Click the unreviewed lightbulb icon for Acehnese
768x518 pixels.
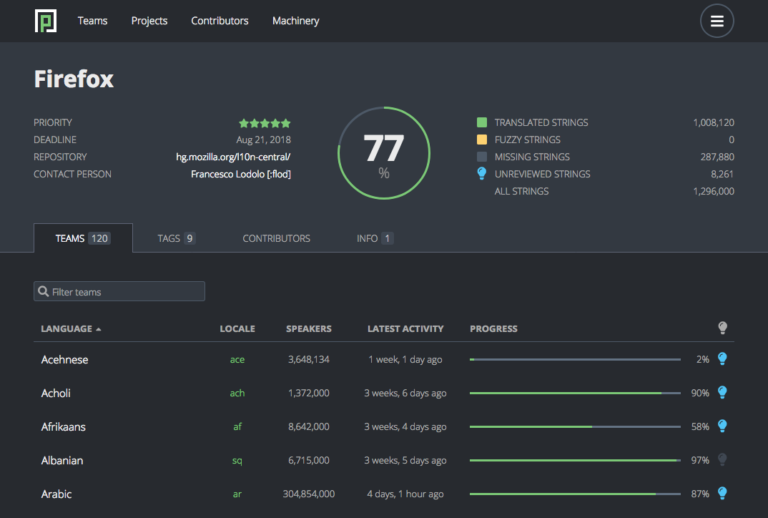tap(722, 359)
